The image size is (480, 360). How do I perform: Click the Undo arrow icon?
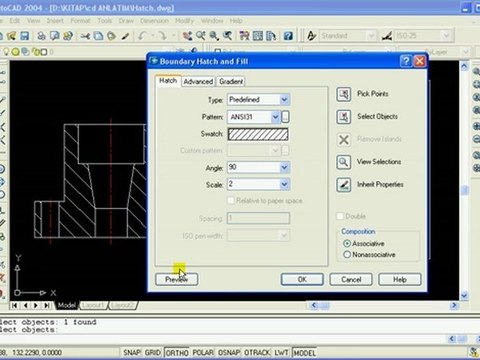pos(142,36)
